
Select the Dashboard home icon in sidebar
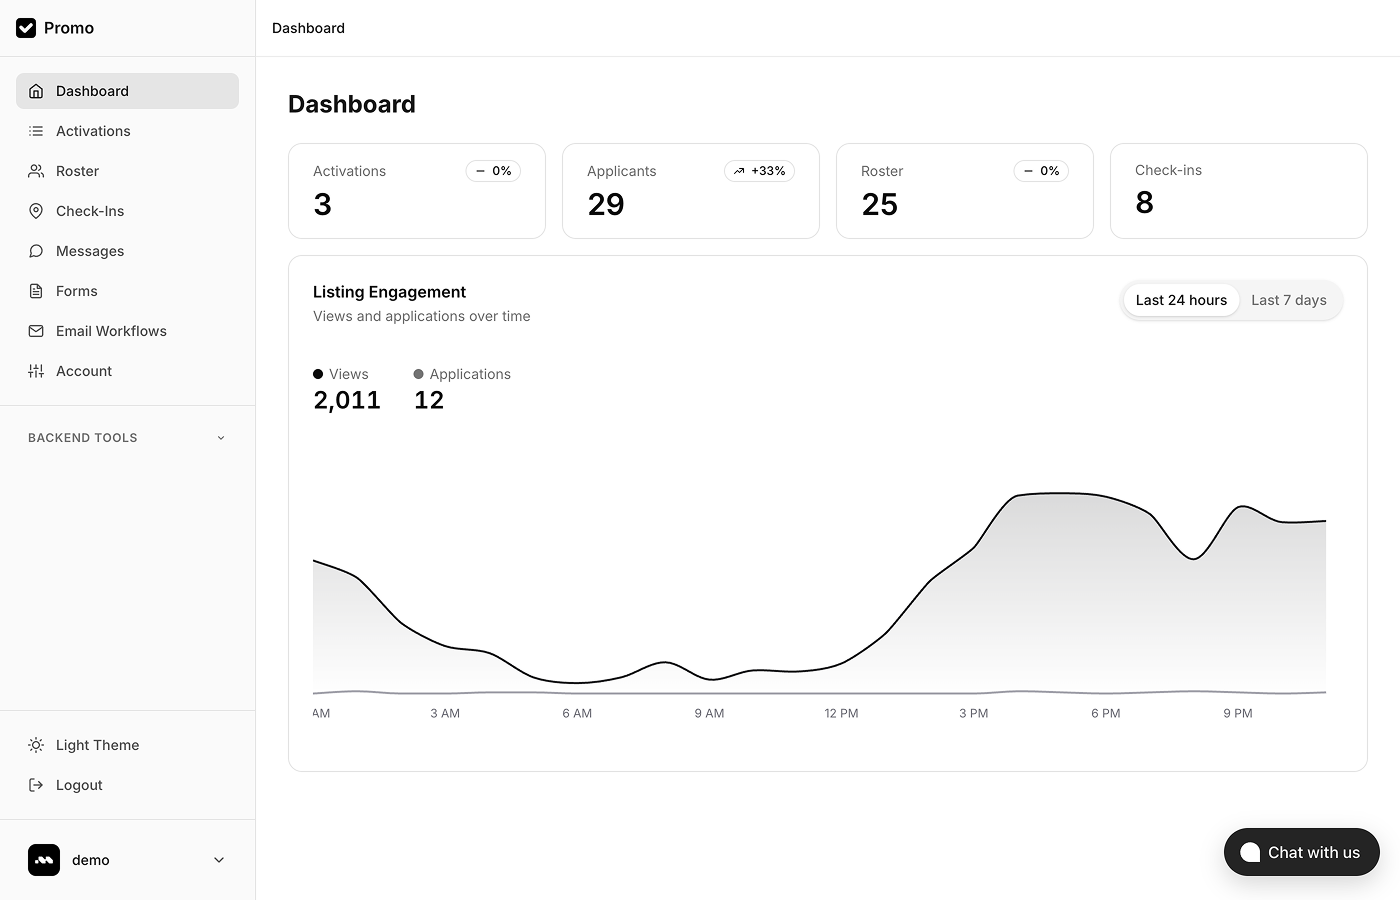(36, 91)
